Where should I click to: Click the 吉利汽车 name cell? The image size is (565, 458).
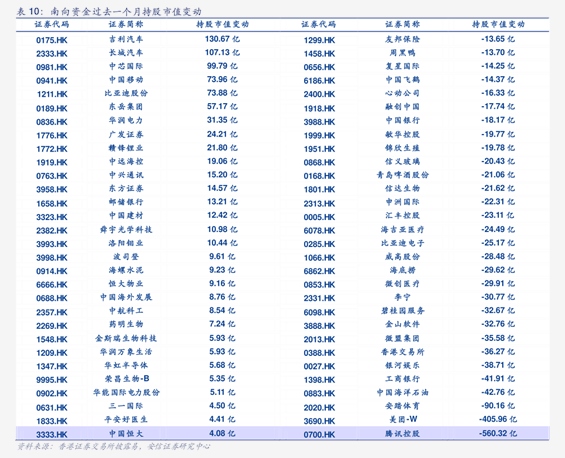tap(126, 39)
